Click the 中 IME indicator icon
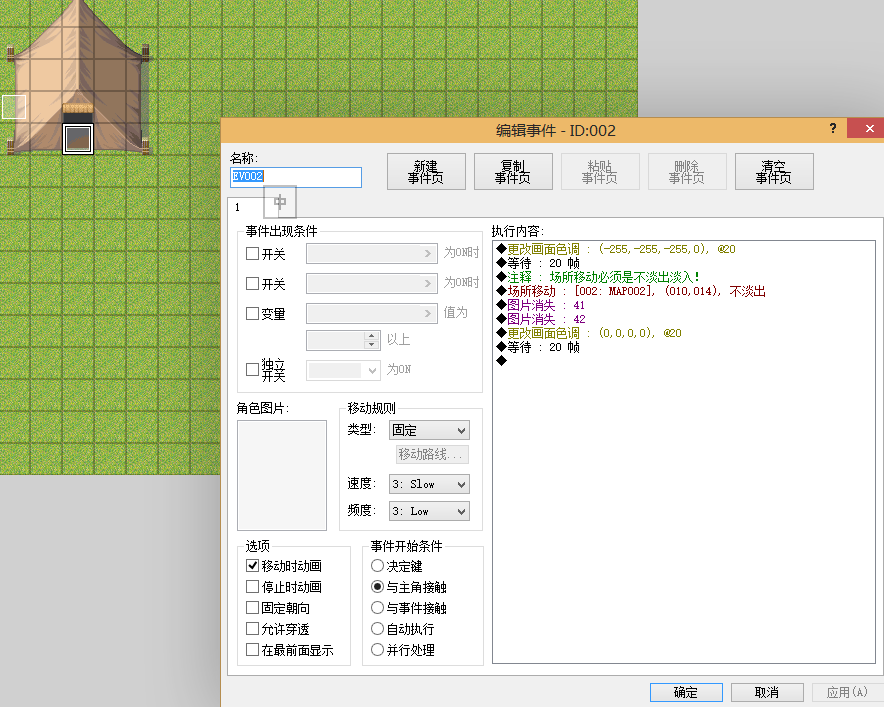Image resolution: width=884 pixels, height=707 pixels. (280, 202)
